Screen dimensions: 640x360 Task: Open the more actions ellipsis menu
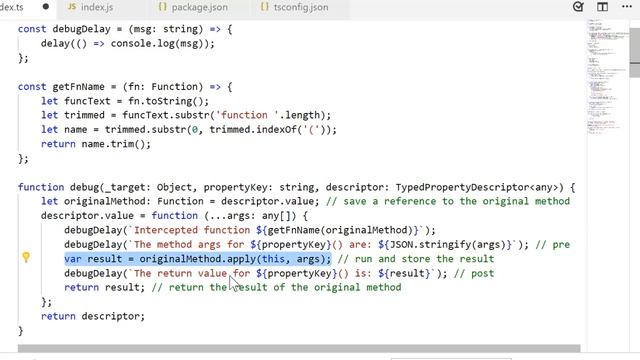tap(627, 7)
